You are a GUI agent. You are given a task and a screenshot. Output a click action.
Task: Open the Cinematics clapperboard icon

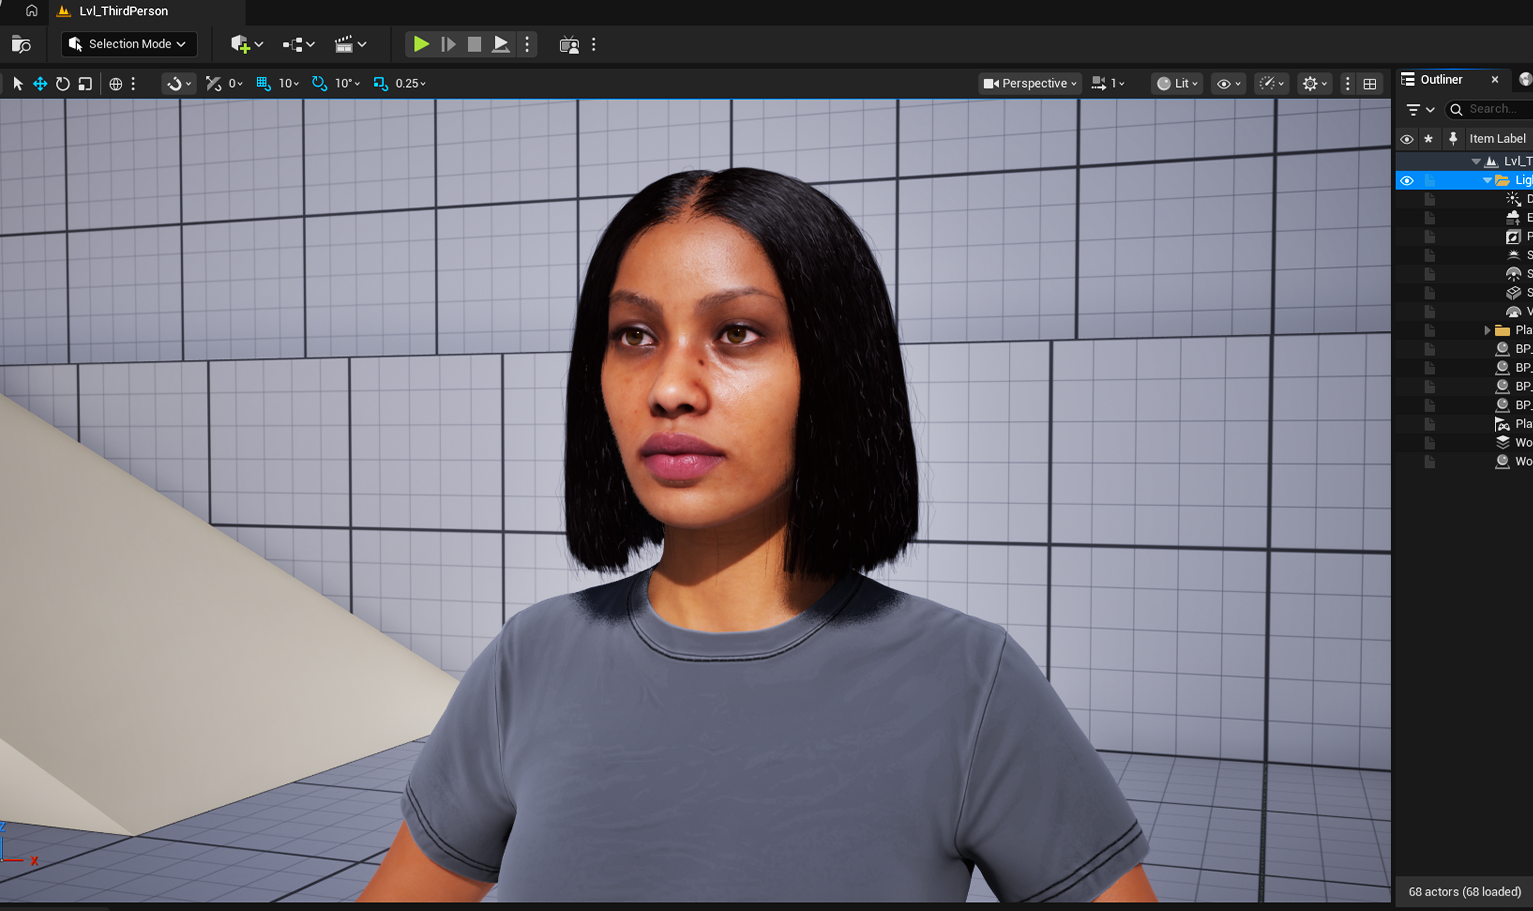click(345, 44)
